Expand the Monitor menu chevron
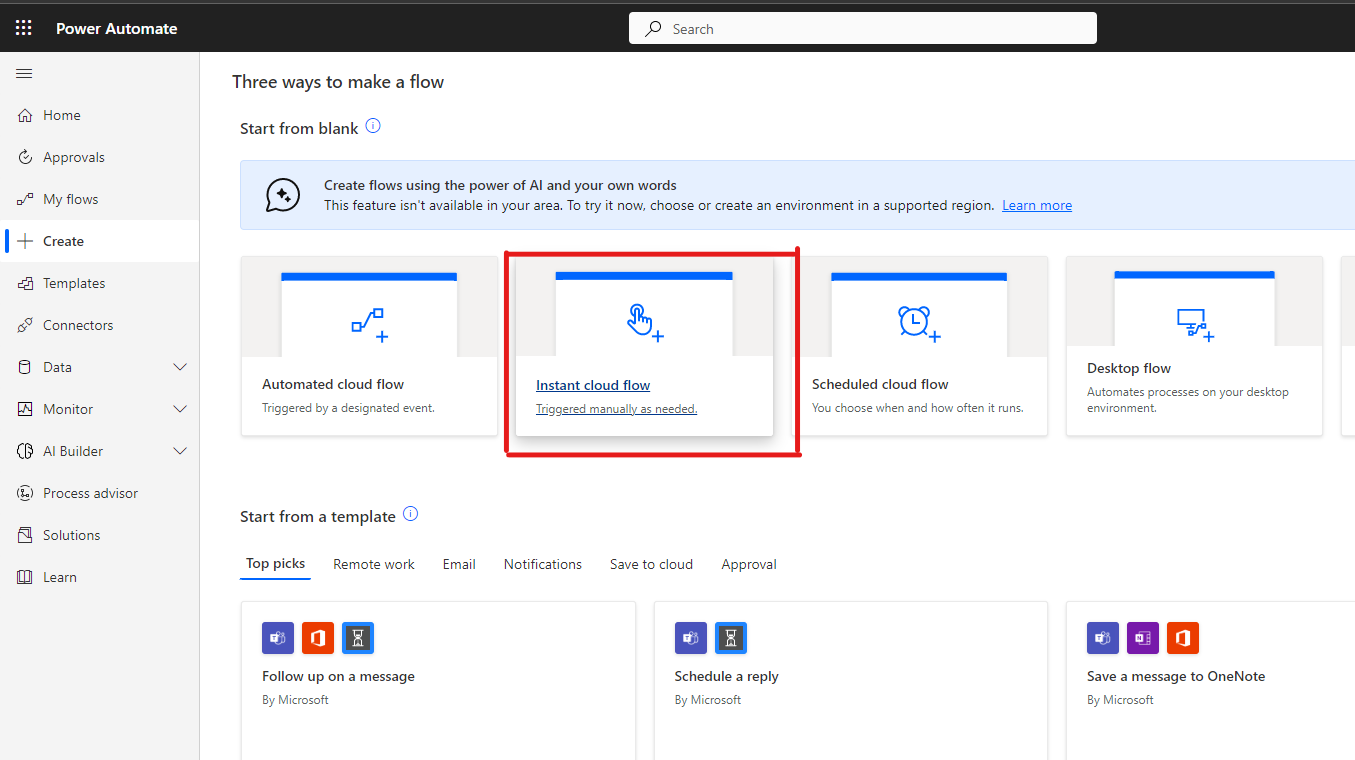The image size is (1355, 760). click(x=180, y=409)
